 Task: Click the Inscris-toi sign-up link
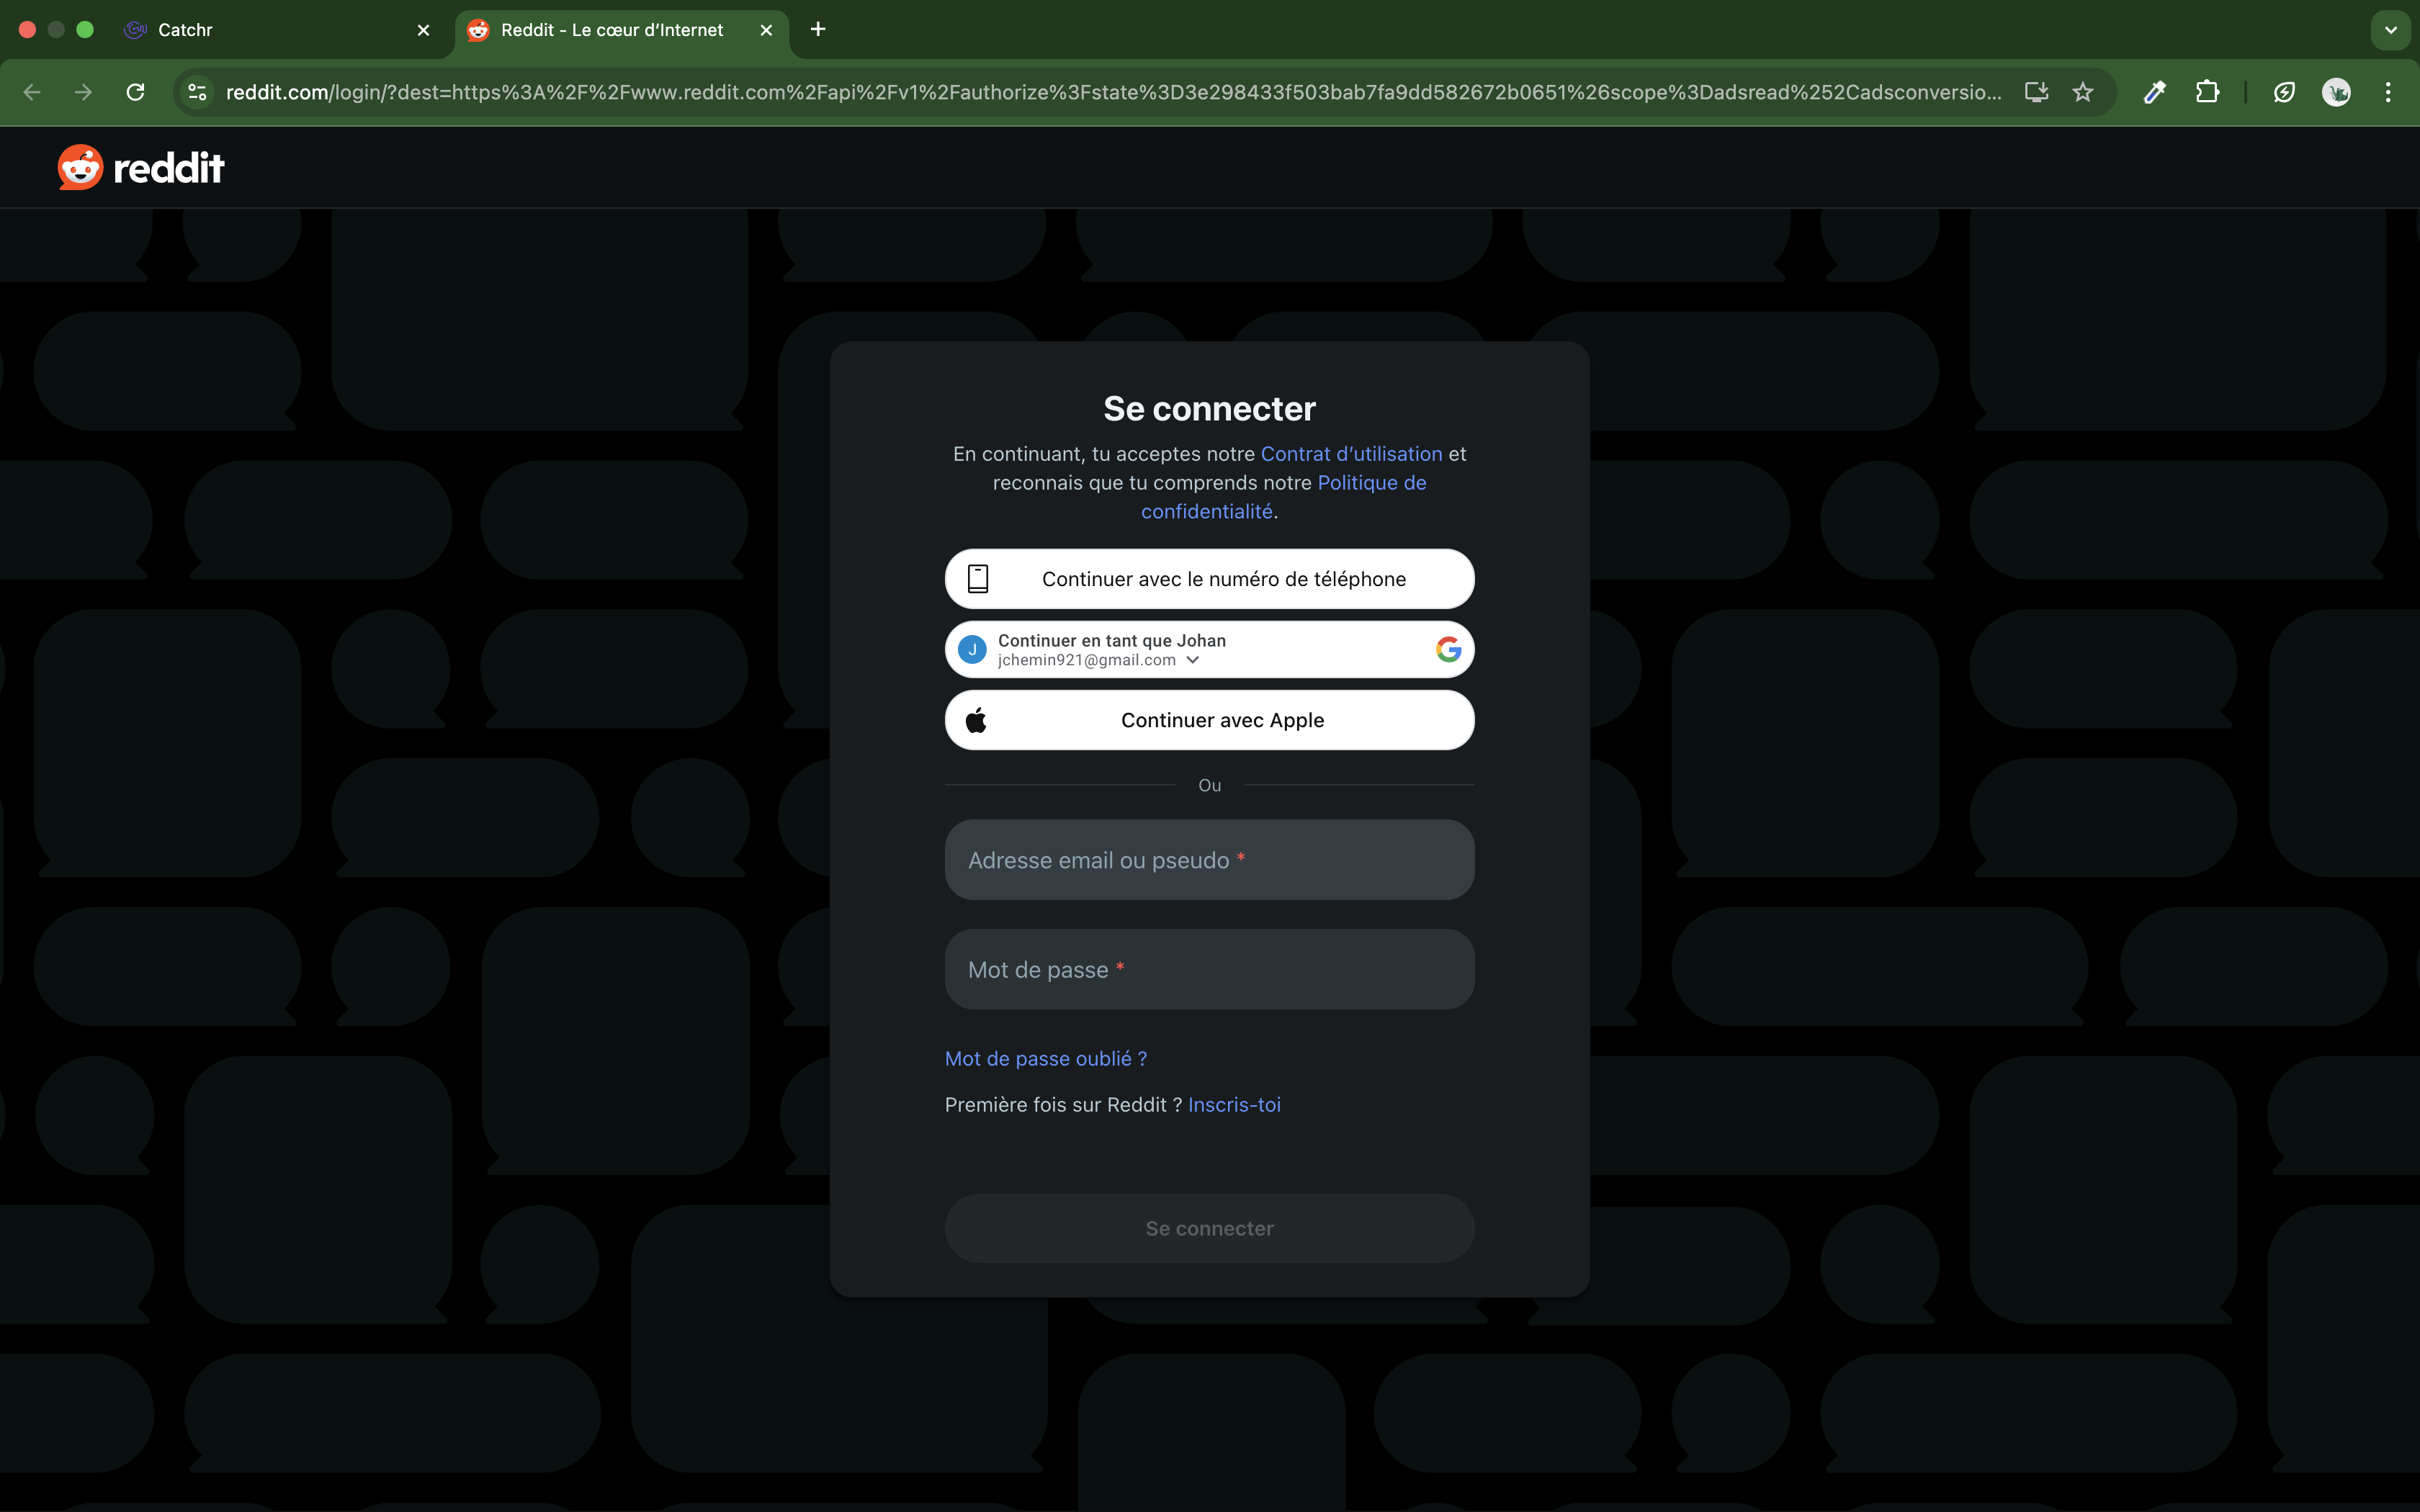pos(1234,1104)
